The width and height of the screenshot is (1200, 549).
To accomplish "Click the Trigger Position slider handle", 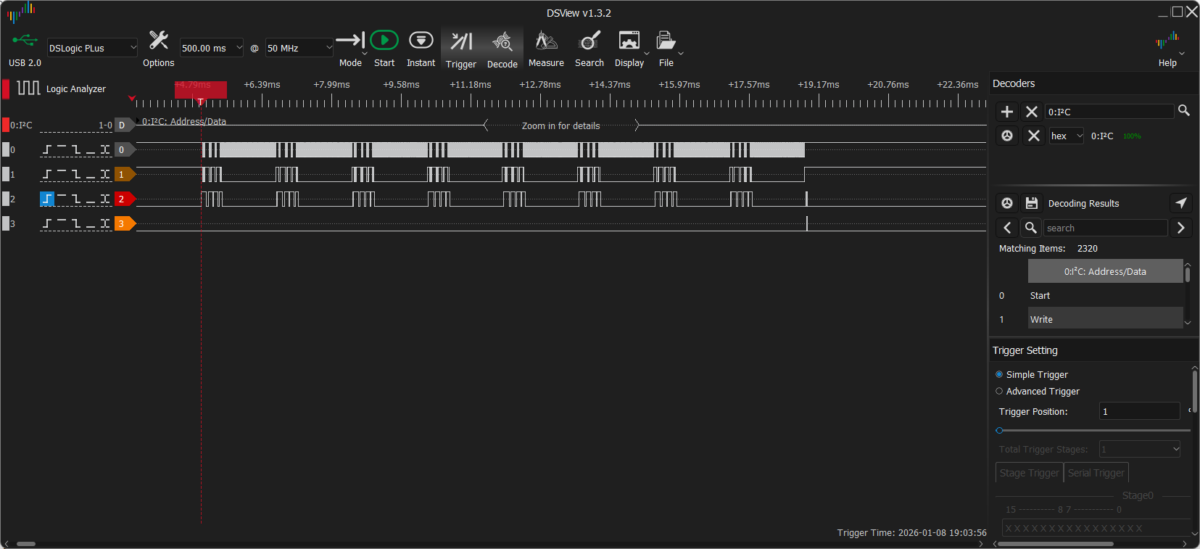I will tap(999, 430).
